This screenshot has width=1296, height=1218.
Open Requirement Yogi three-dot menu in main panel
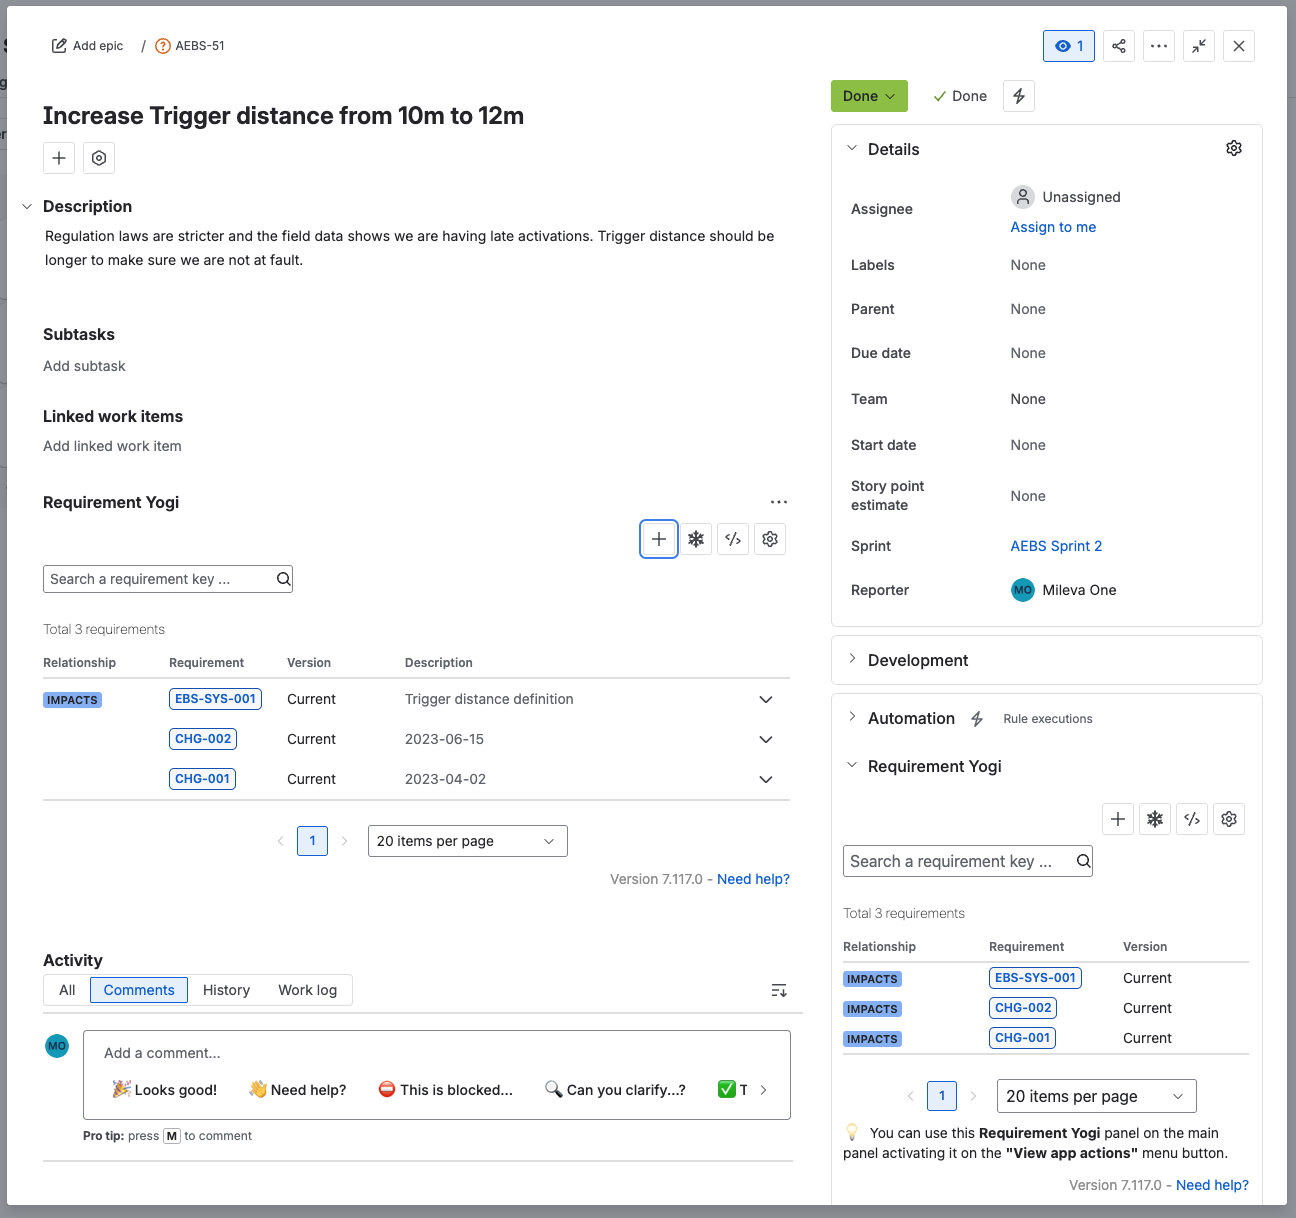click(x=779, y=502)
